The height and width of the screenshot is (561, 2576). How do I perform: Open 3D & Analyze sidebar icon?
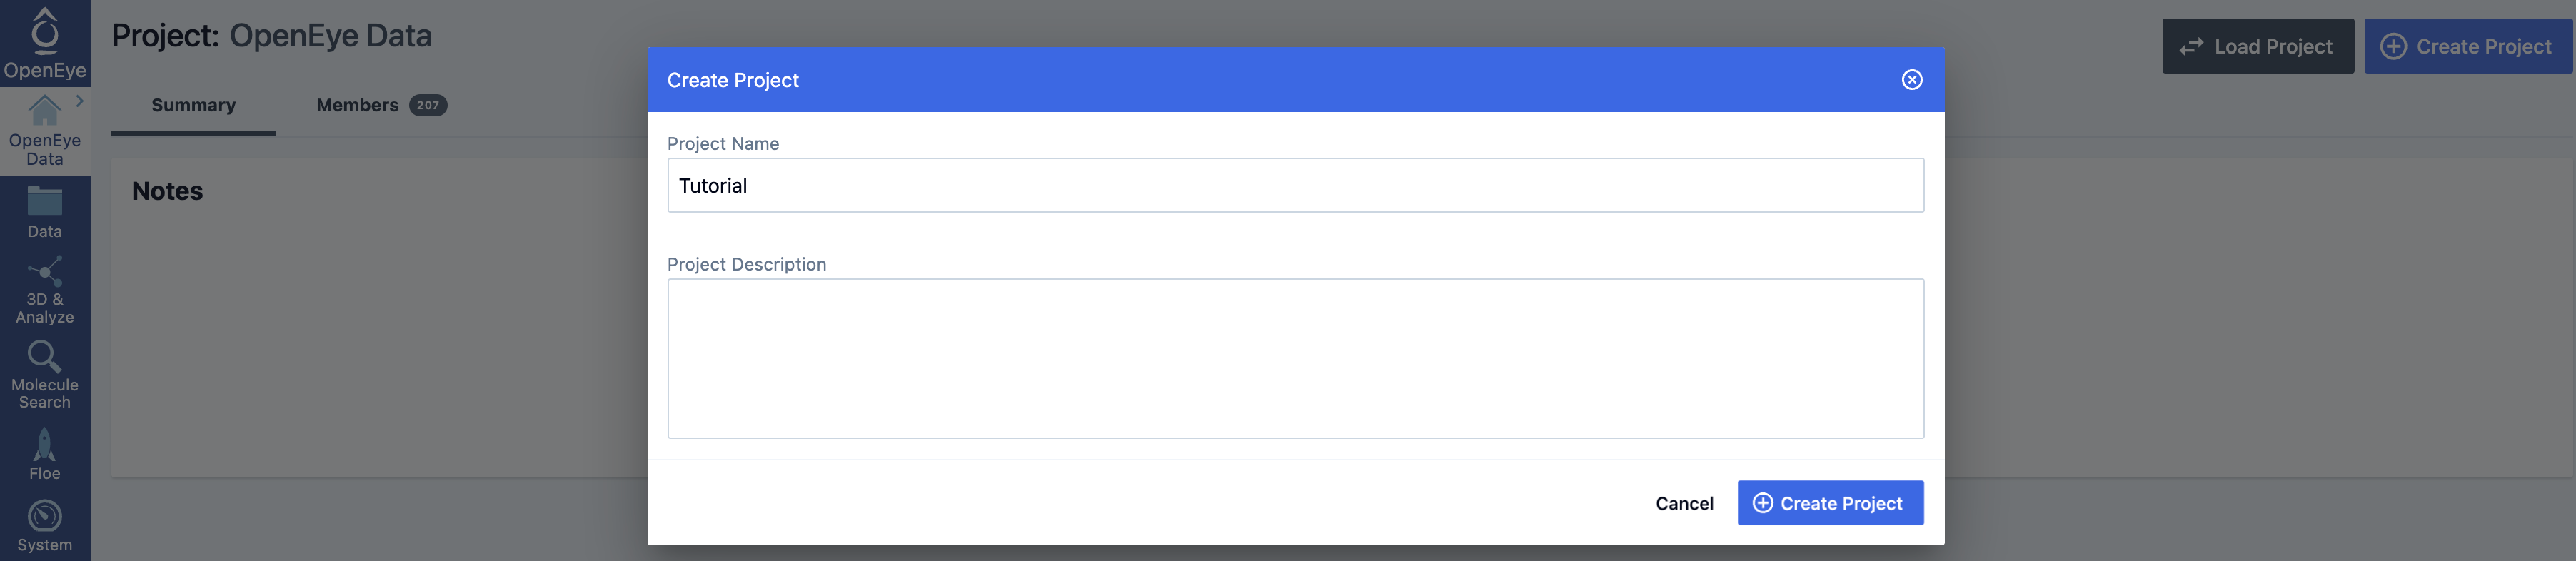pyautogui.click(x=45, y=271)
